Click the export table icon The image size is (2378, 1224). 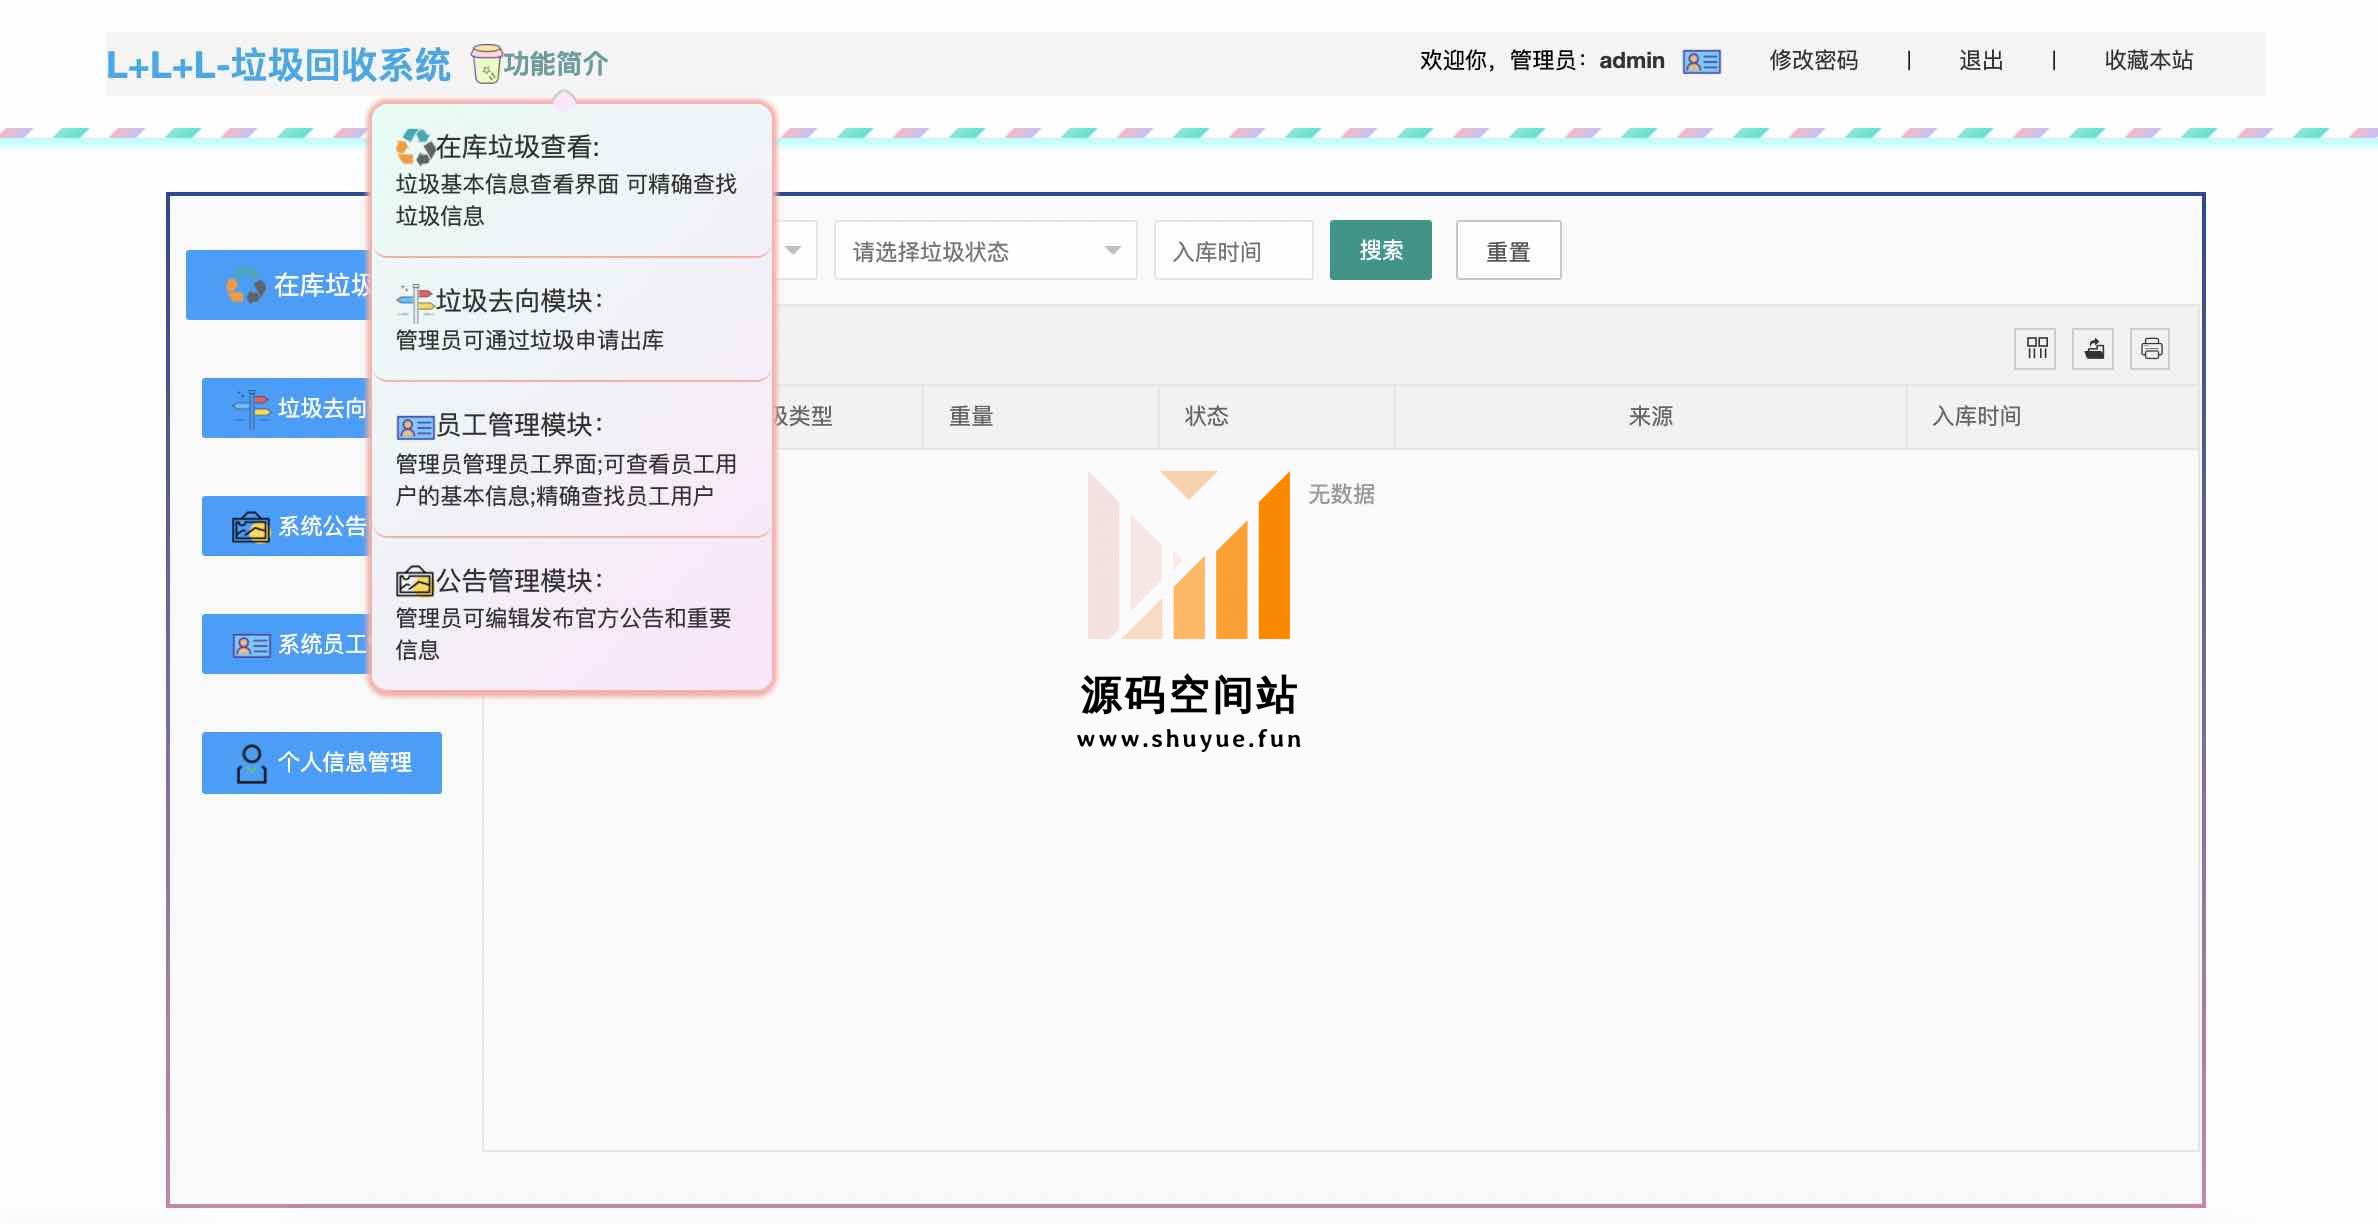(2093, 349)
